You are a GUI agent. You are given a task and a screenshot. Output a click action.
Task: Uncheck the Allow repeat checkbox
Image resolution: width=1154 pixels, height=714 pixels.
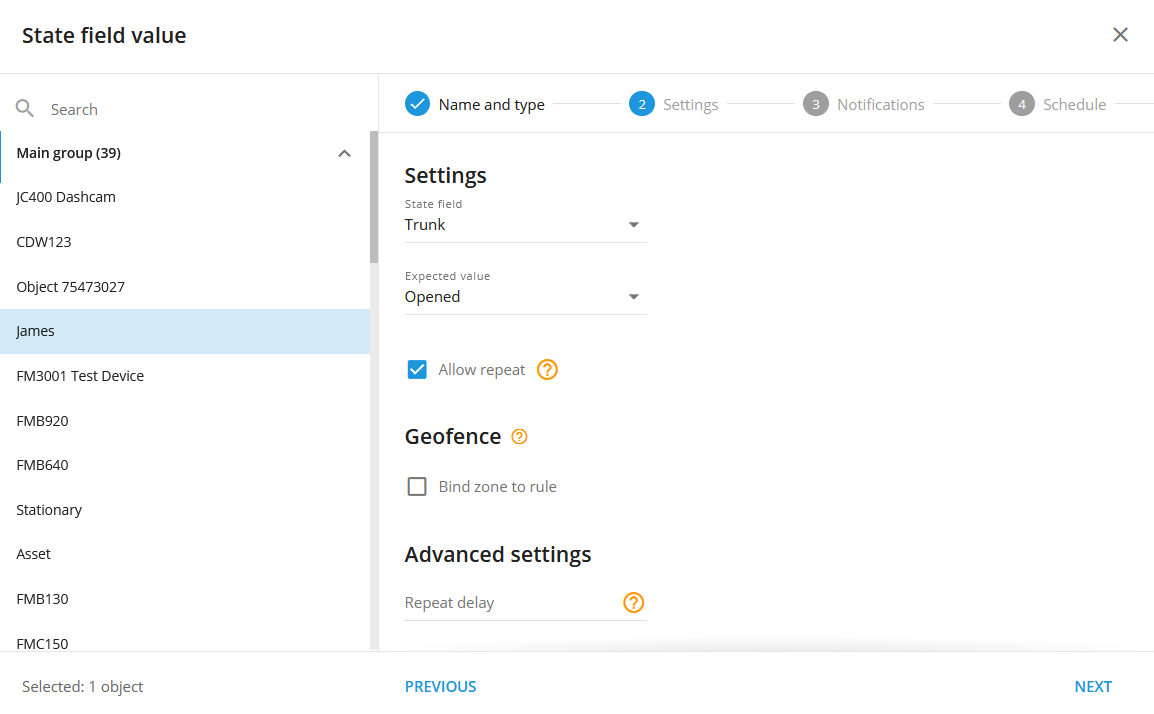click(417, 370)
